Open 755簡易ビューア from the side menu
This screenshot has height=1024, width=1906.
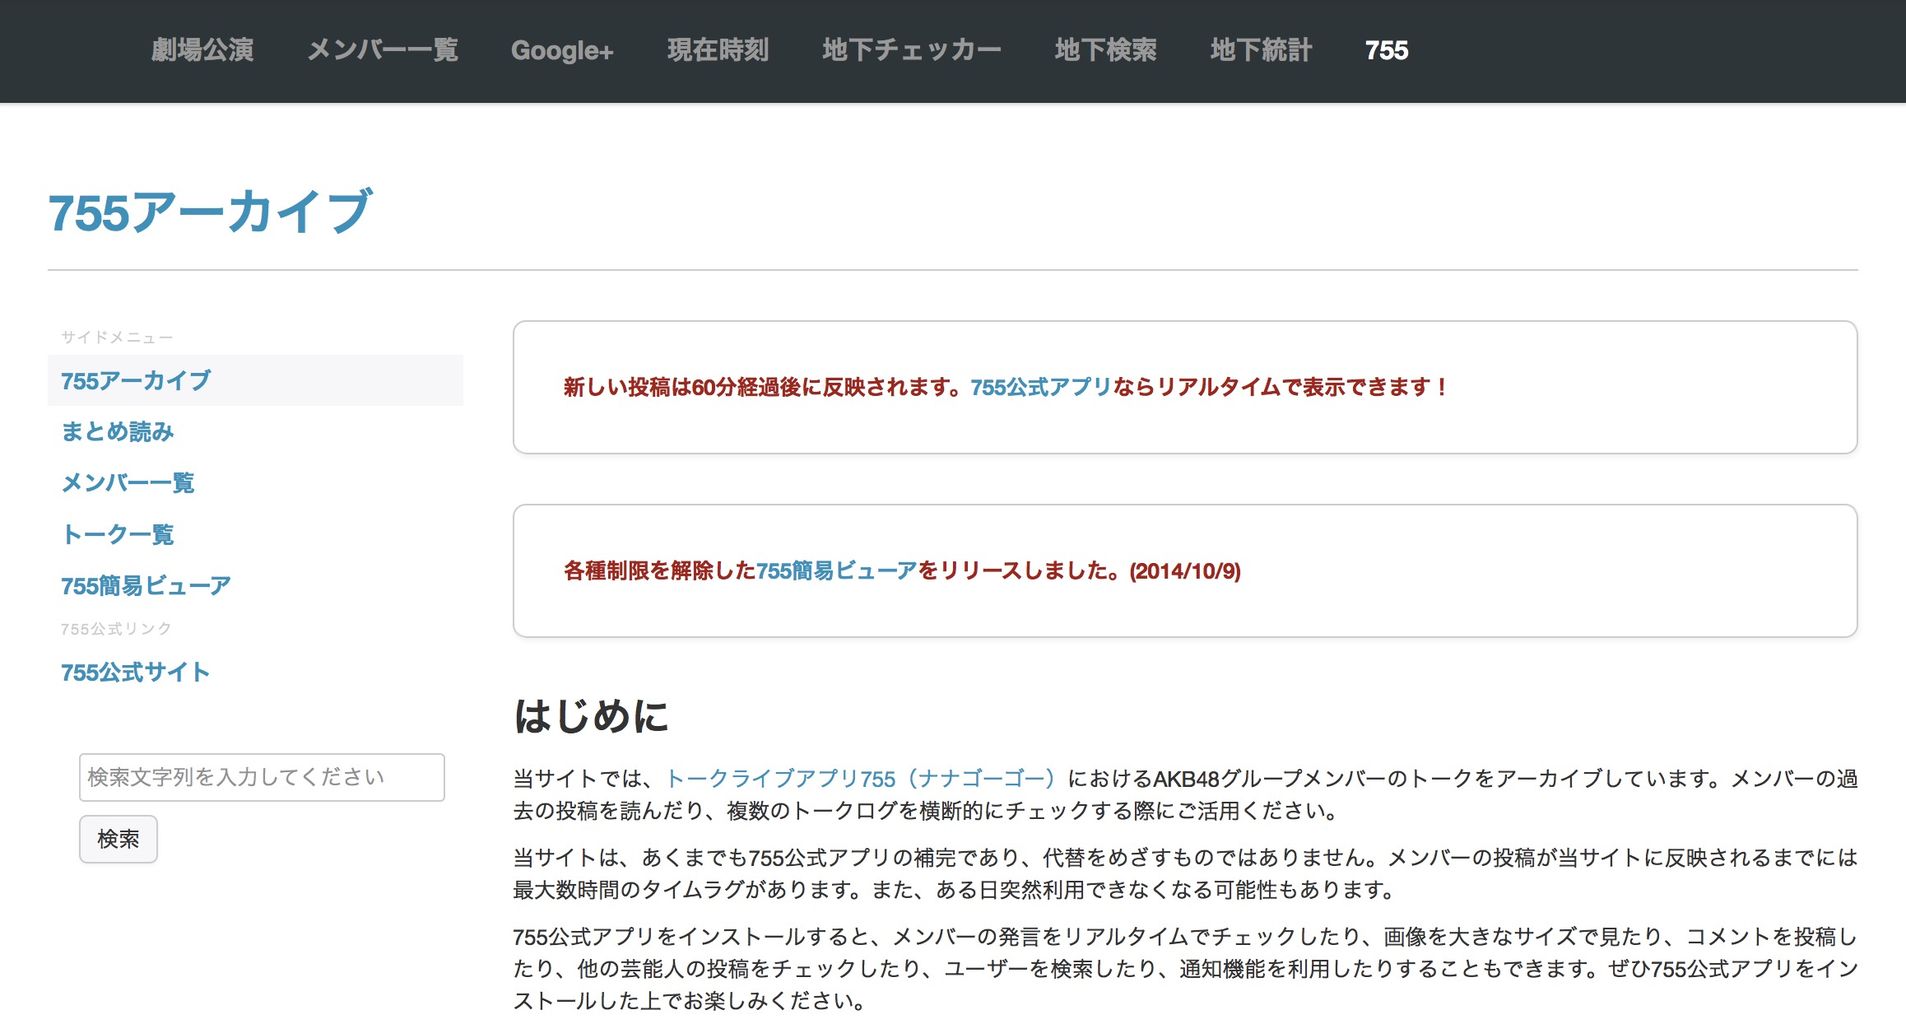pos(146,585)
